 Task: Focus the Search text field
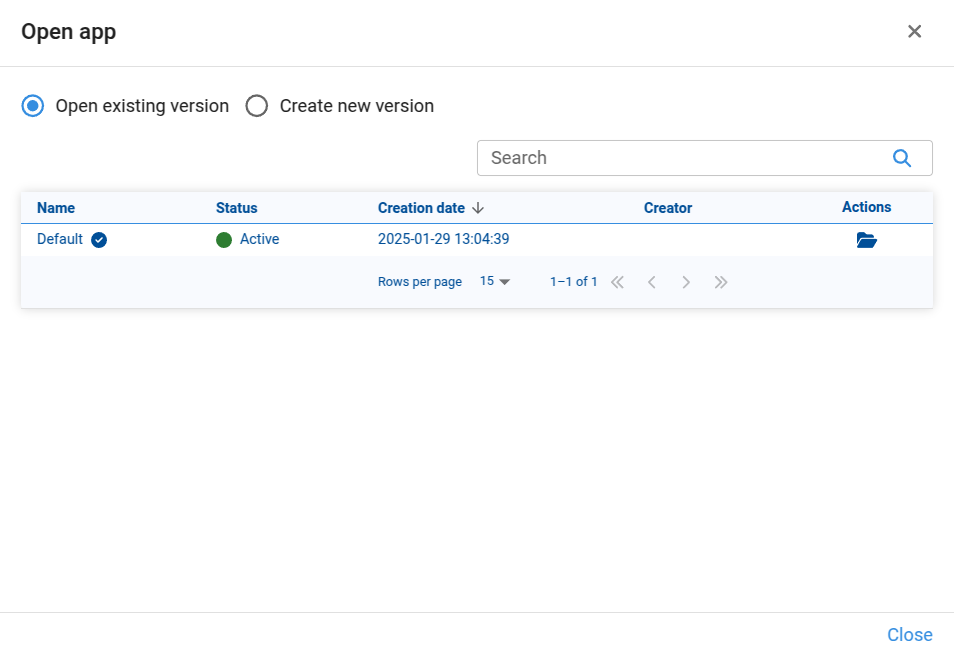[x=680, y=158]
